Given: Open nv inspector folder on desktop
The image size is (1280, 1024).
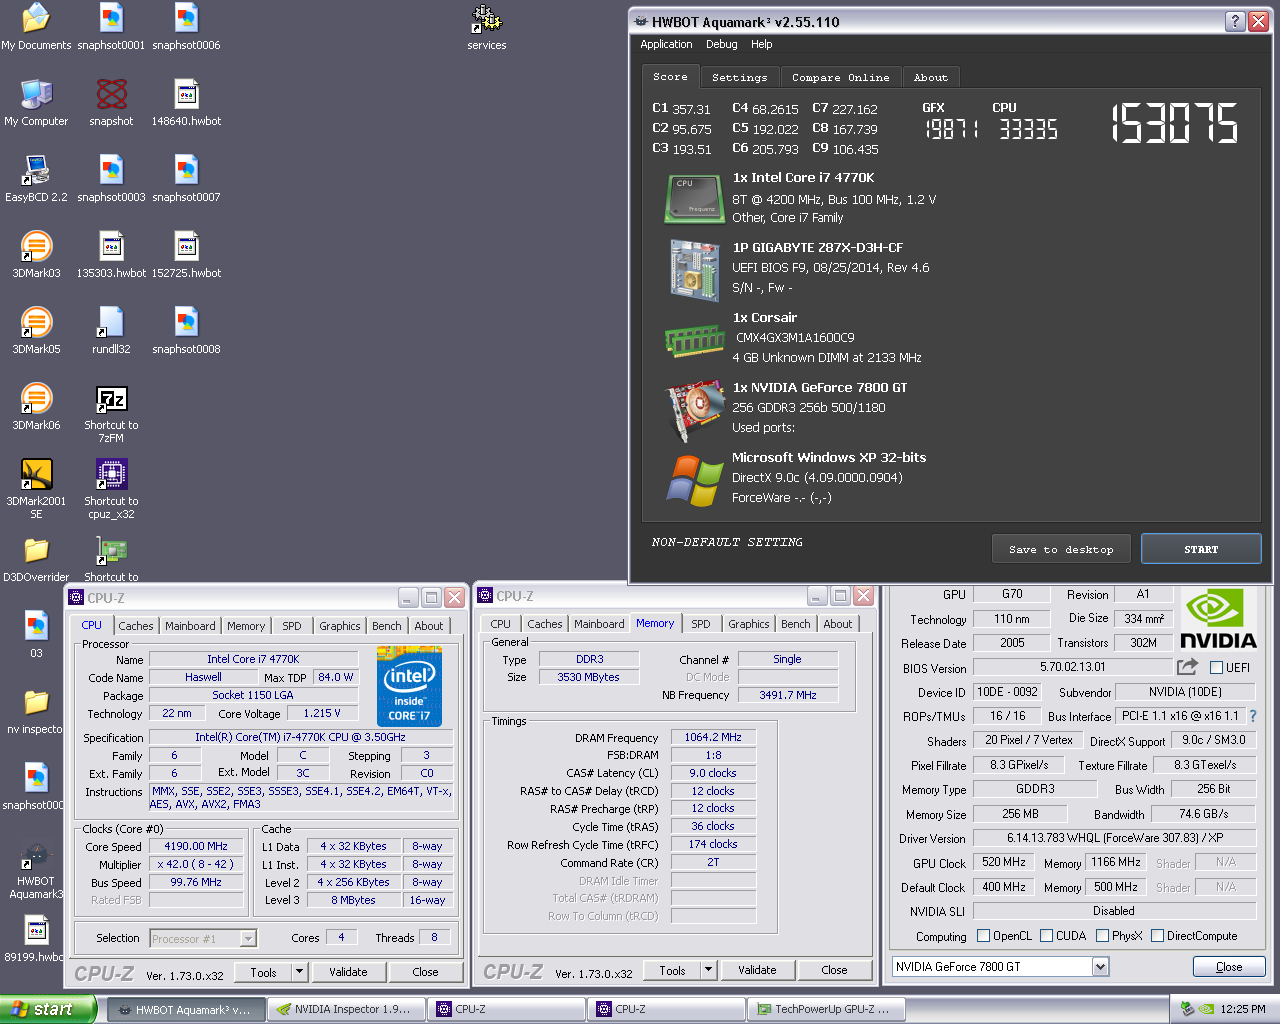Looking at the screenshot, I should (36, 711).
